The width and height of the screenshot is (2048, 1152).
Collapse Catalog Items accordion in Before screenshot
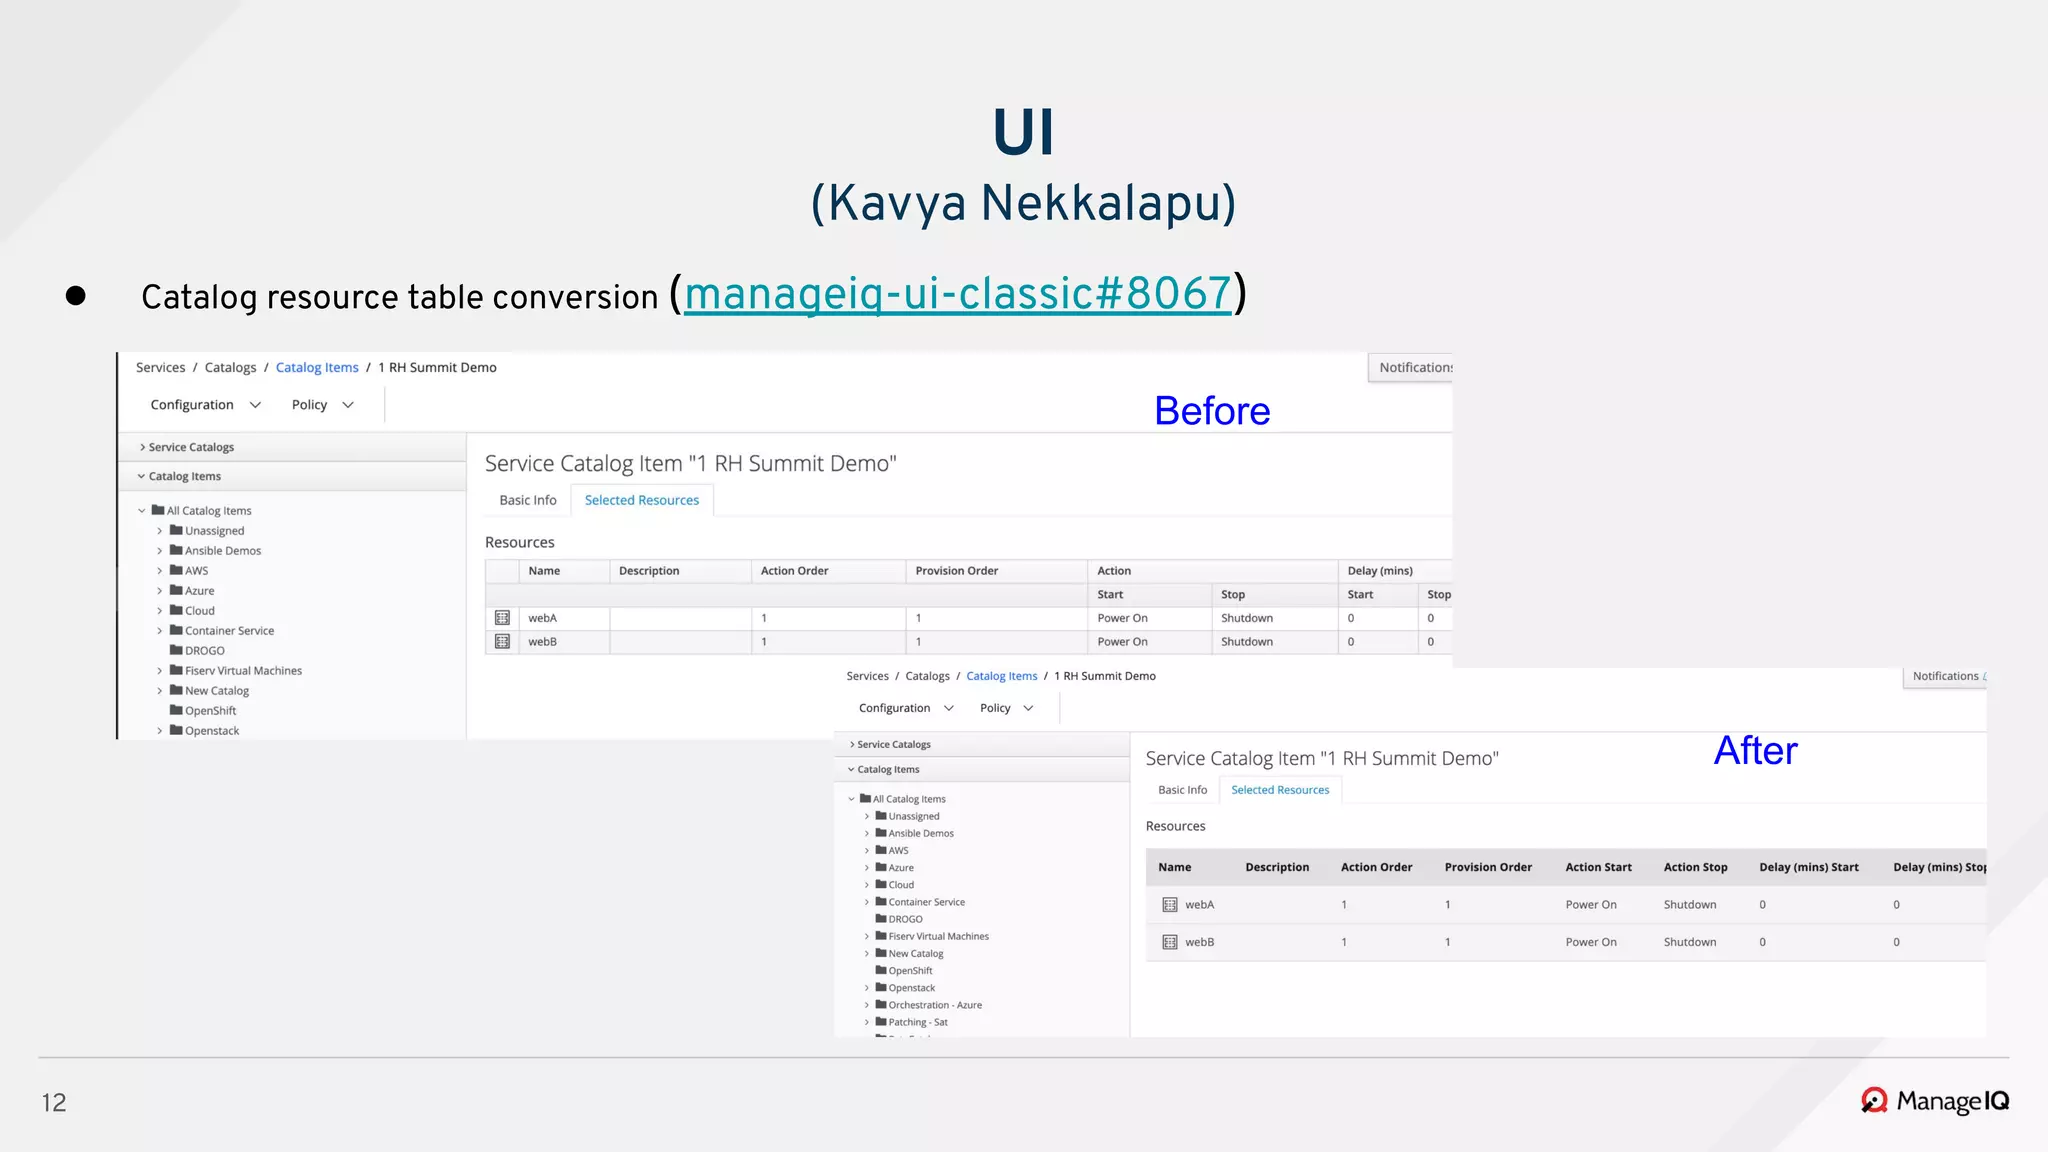pos(292,476)
